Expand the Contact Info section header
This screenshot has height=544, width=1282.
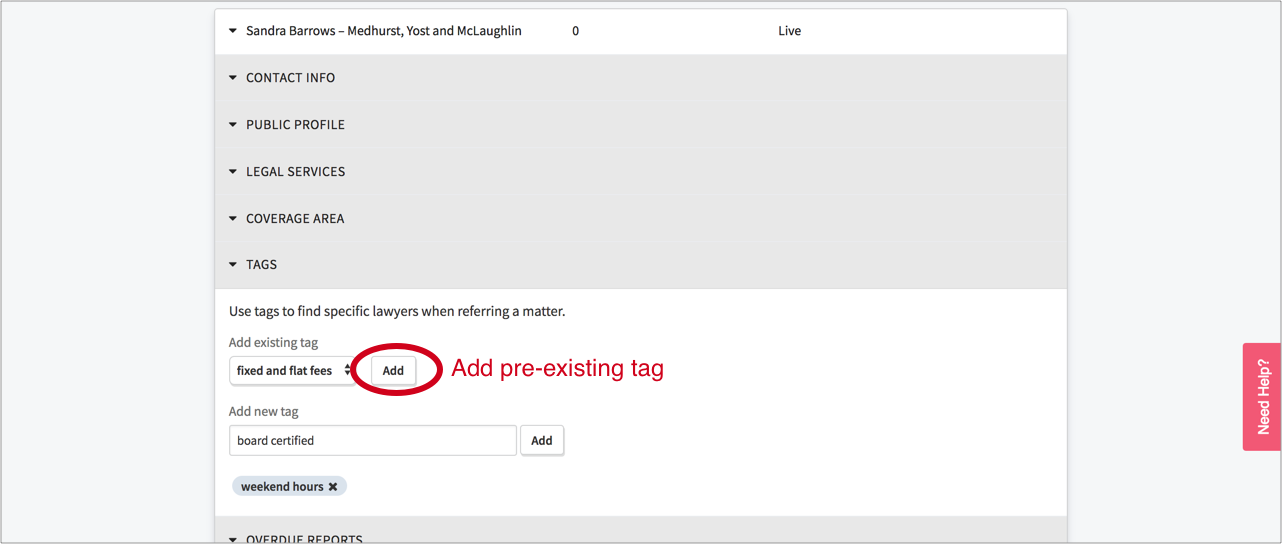click(x=291, y=78)
